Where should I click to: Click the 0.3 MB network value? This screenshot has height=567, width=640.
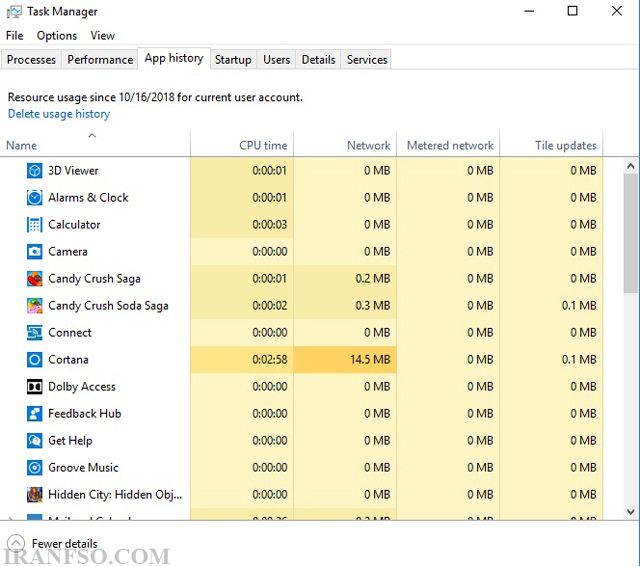pos(373,306)
